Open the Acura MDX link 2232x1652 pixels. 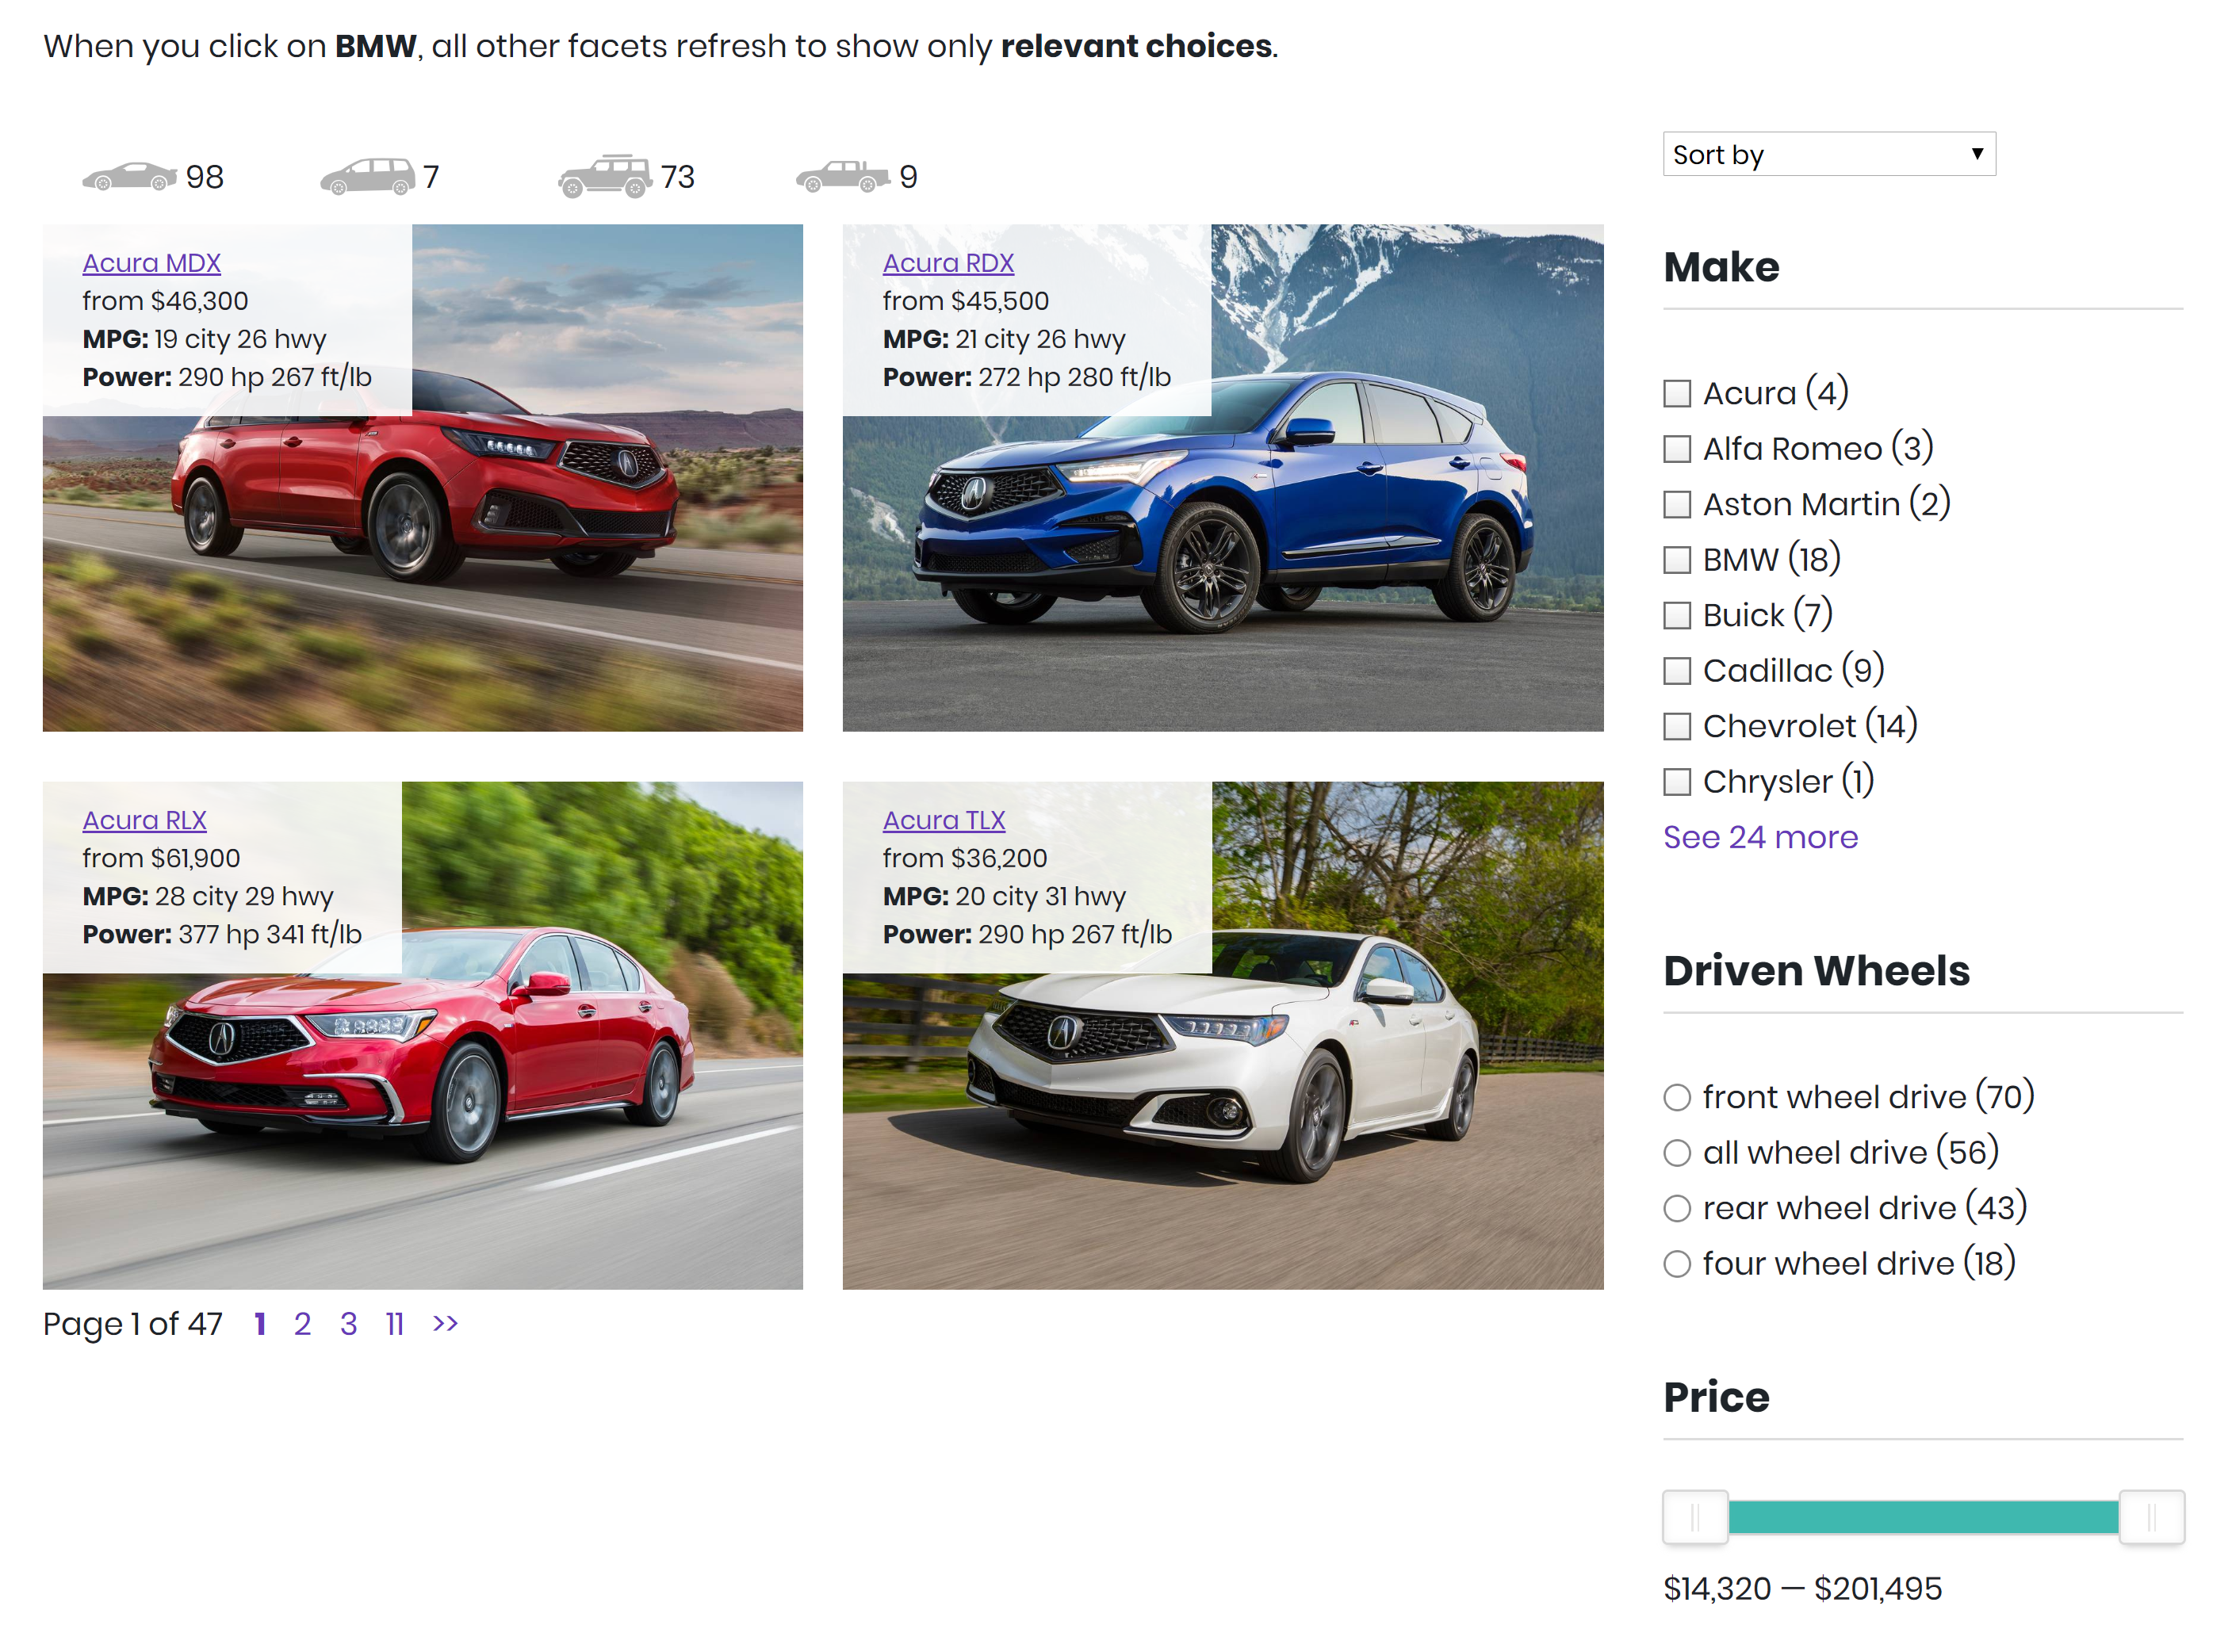pyautogui.click(x=152, y=263)
